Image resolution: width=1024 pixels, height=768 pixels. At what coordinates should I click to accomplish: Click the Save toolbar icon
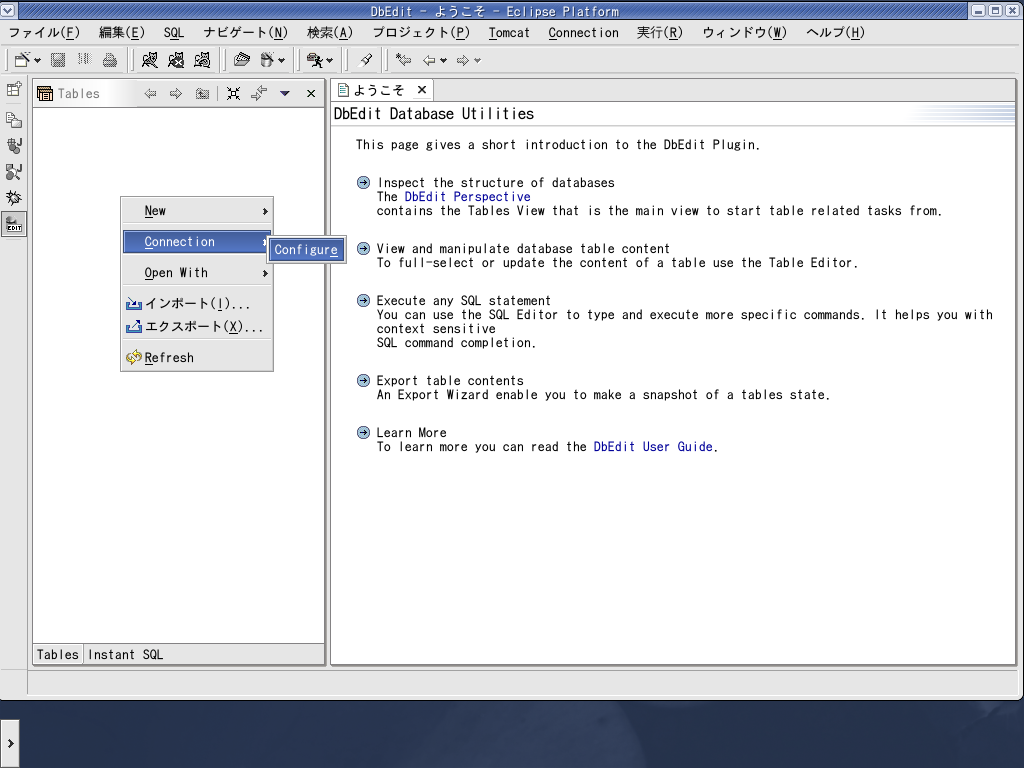pyautogui.click(x=58, y=60)
